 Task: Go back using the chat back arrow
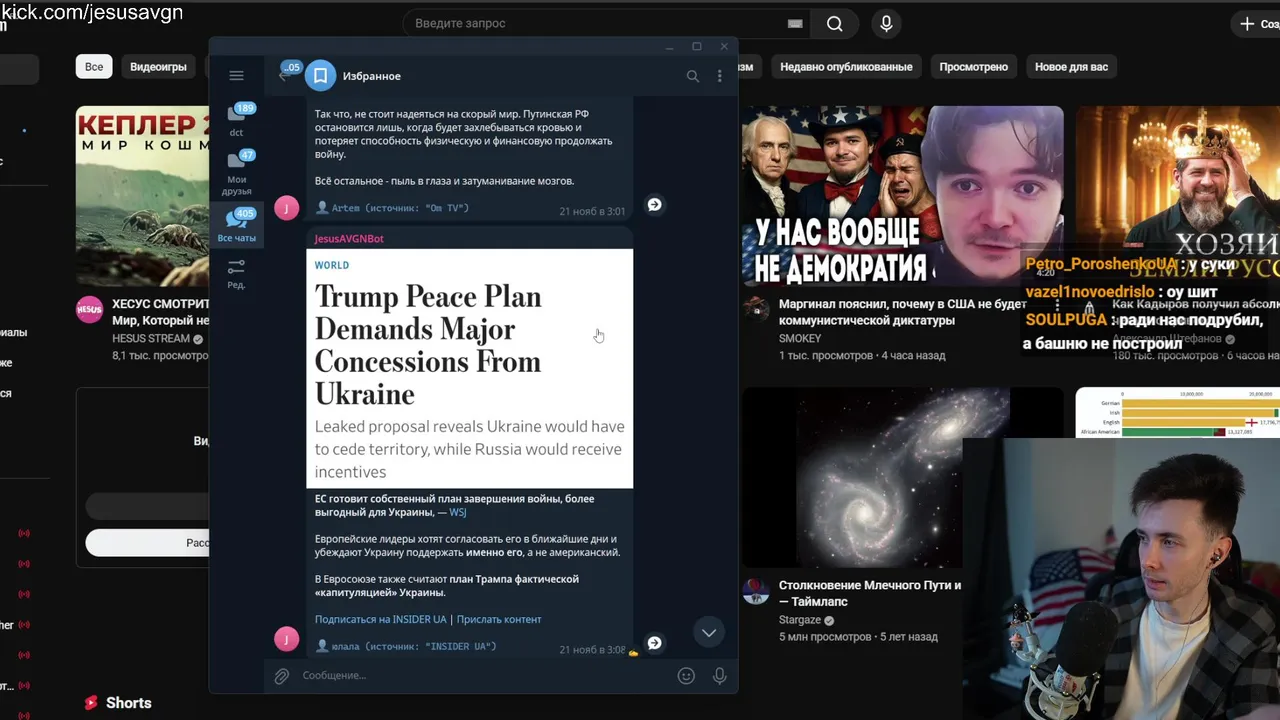click(283, 76)
